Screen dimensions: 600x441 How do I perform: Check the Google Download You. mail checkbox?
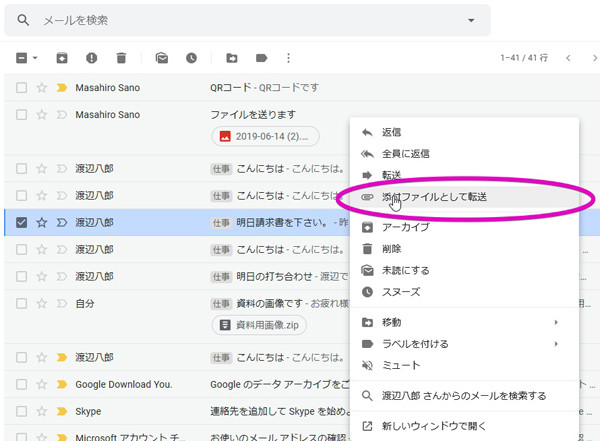pos(22,384)
